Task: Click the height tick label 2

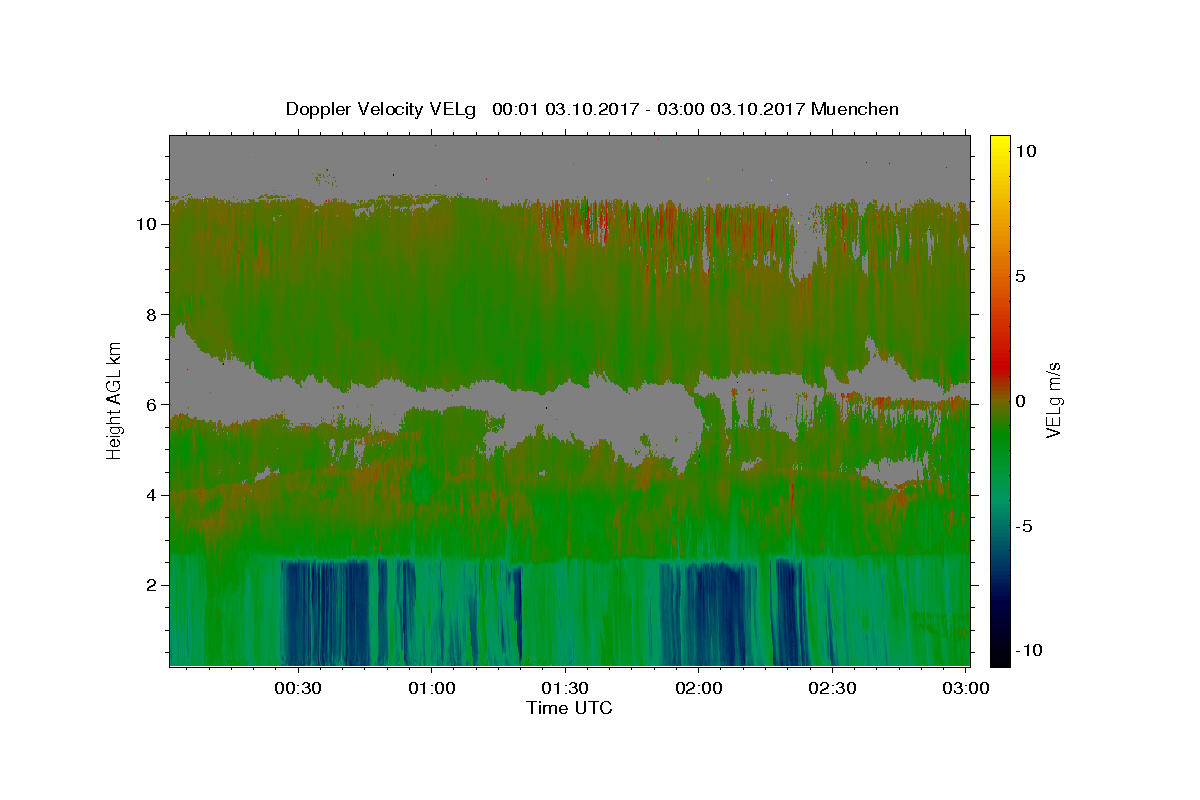Action: point(149,585)
